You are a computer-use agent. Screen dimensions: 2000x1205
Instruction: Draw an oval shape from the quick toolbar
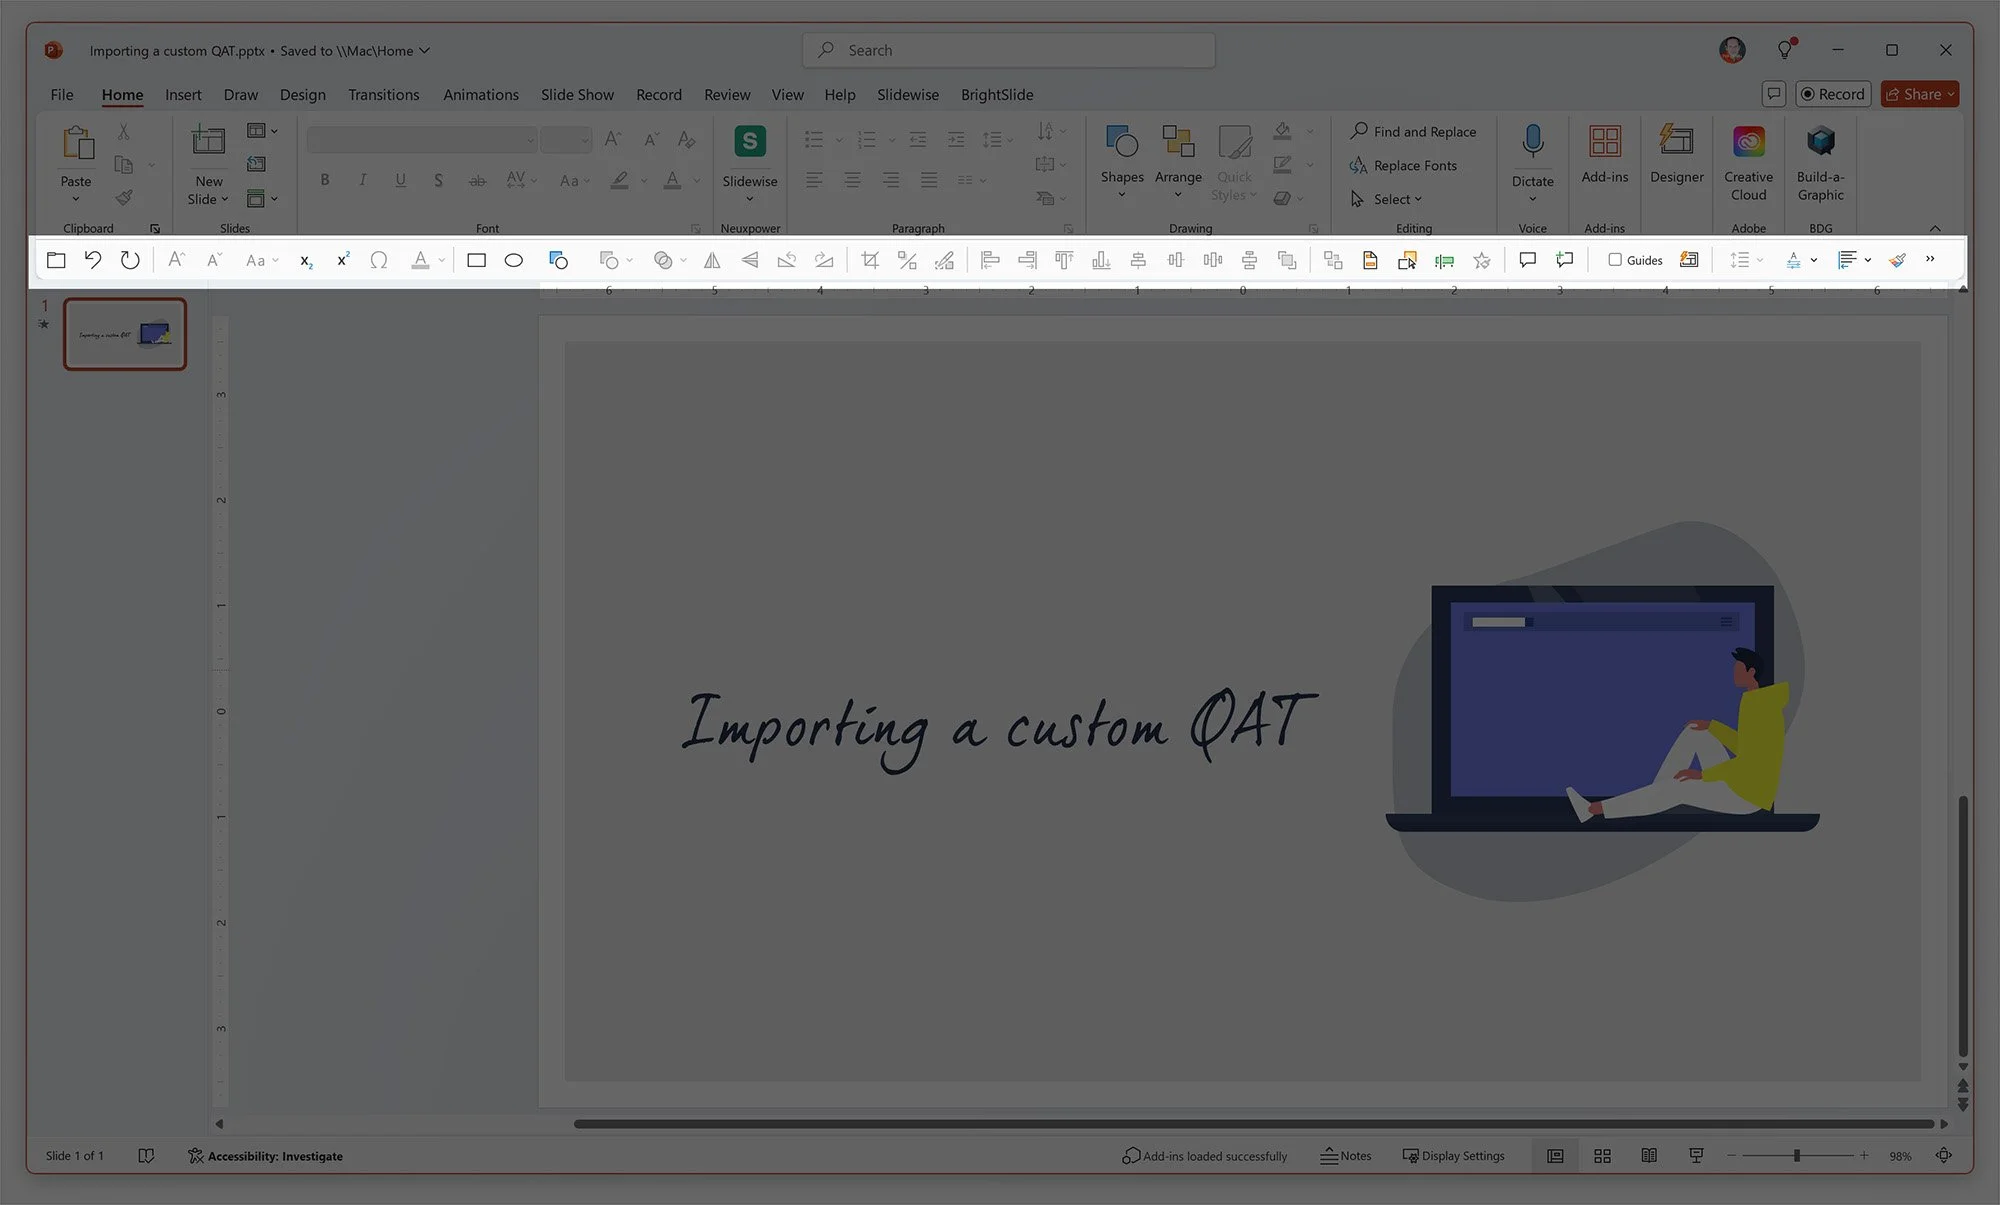tap(514, 260)
